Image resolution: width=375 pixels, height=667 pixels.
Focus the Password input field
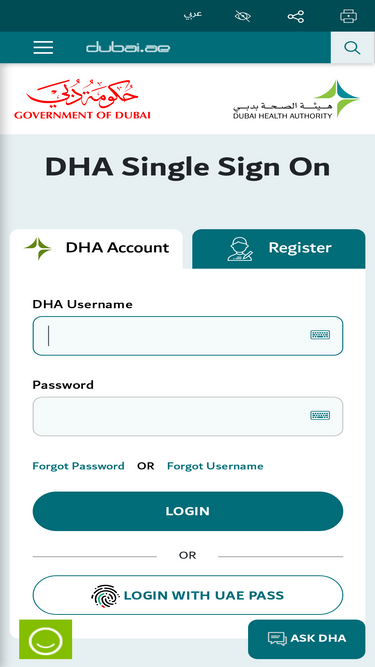188,416
